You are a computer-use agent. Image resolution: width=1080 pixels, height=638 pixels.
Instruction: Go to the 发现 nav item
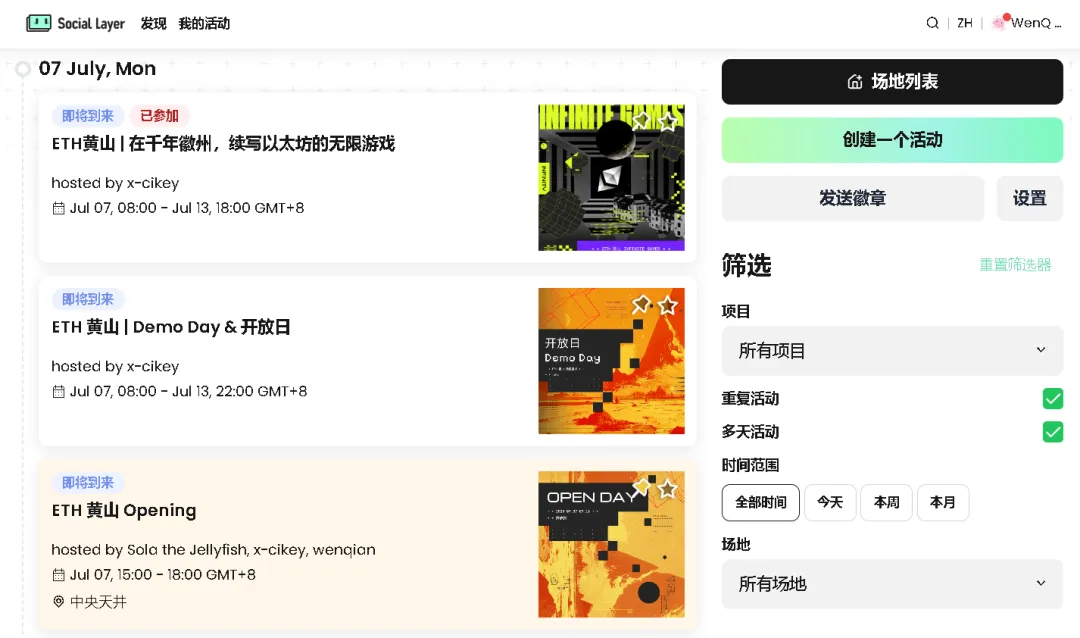point(153,23)
